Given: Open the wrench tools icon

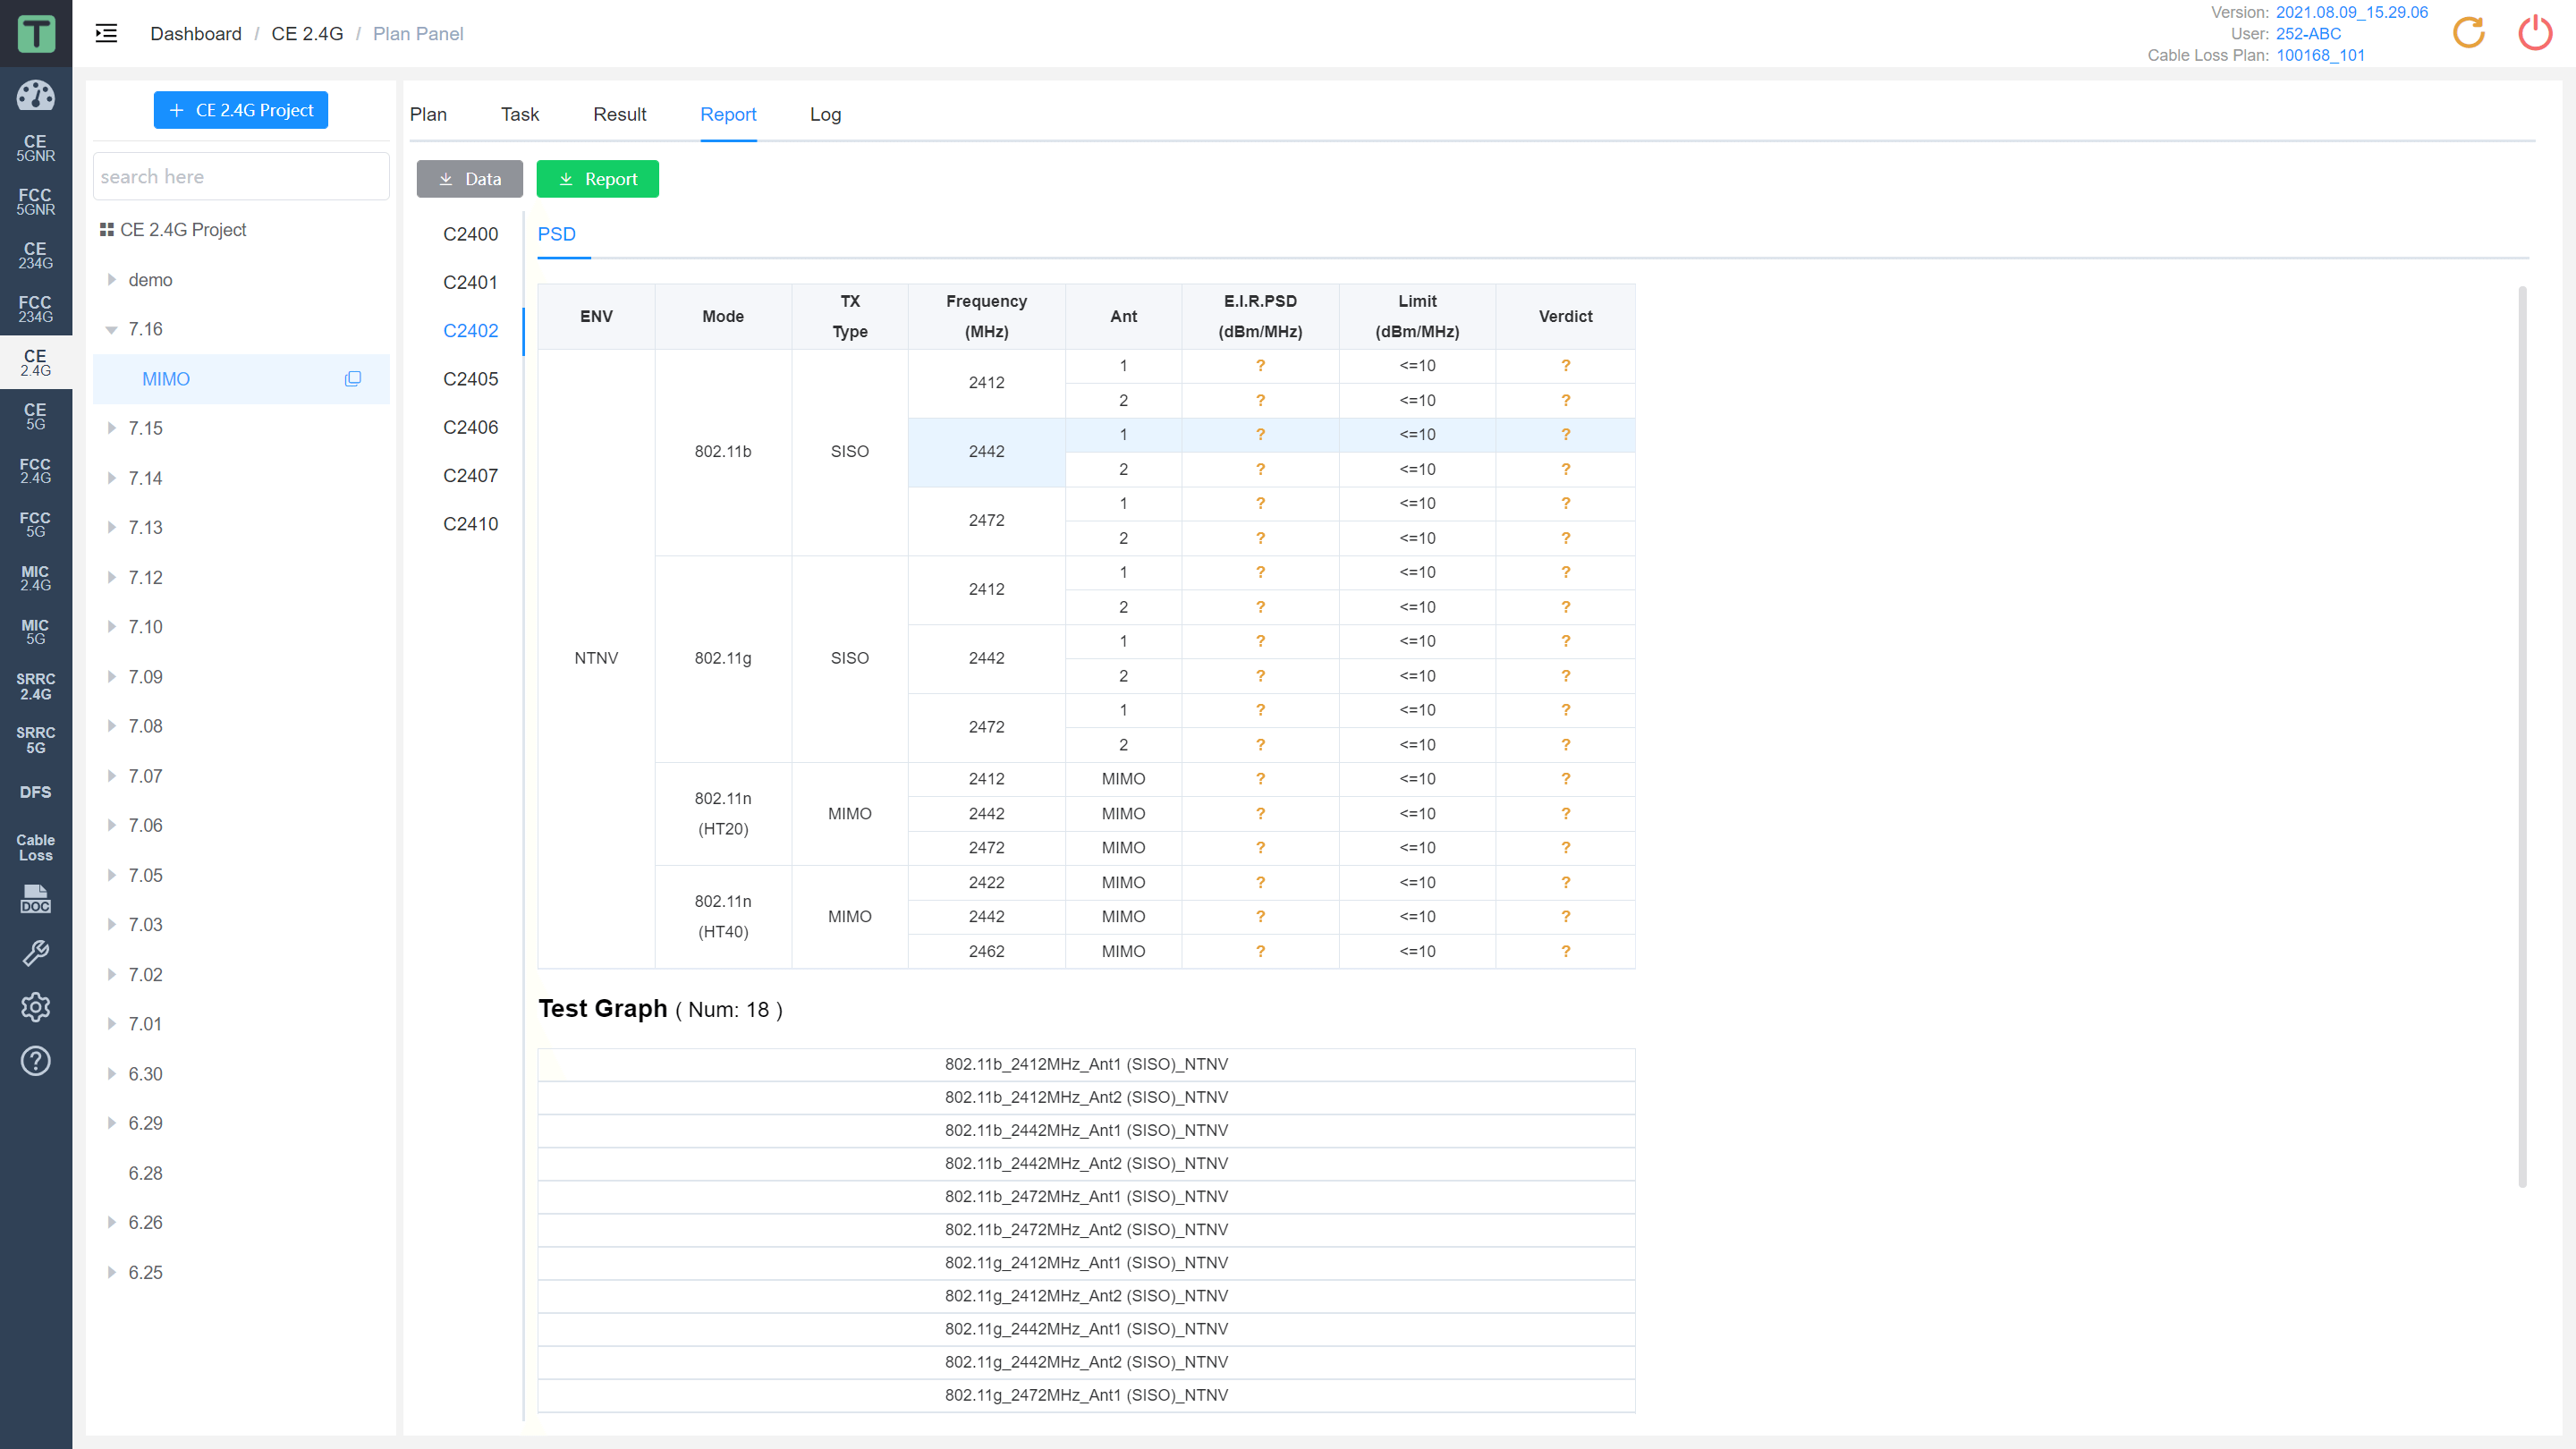Looking at the screenshot, I should pyautogui.click(x=36, y=953).
